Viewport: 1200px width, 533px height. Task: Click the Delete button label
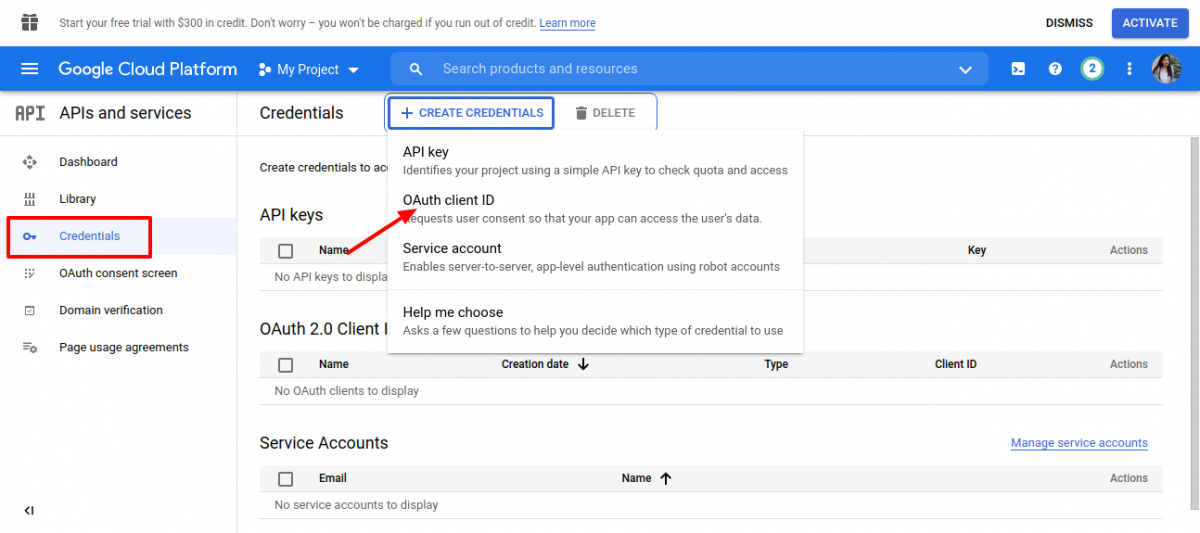pos(614,113)
